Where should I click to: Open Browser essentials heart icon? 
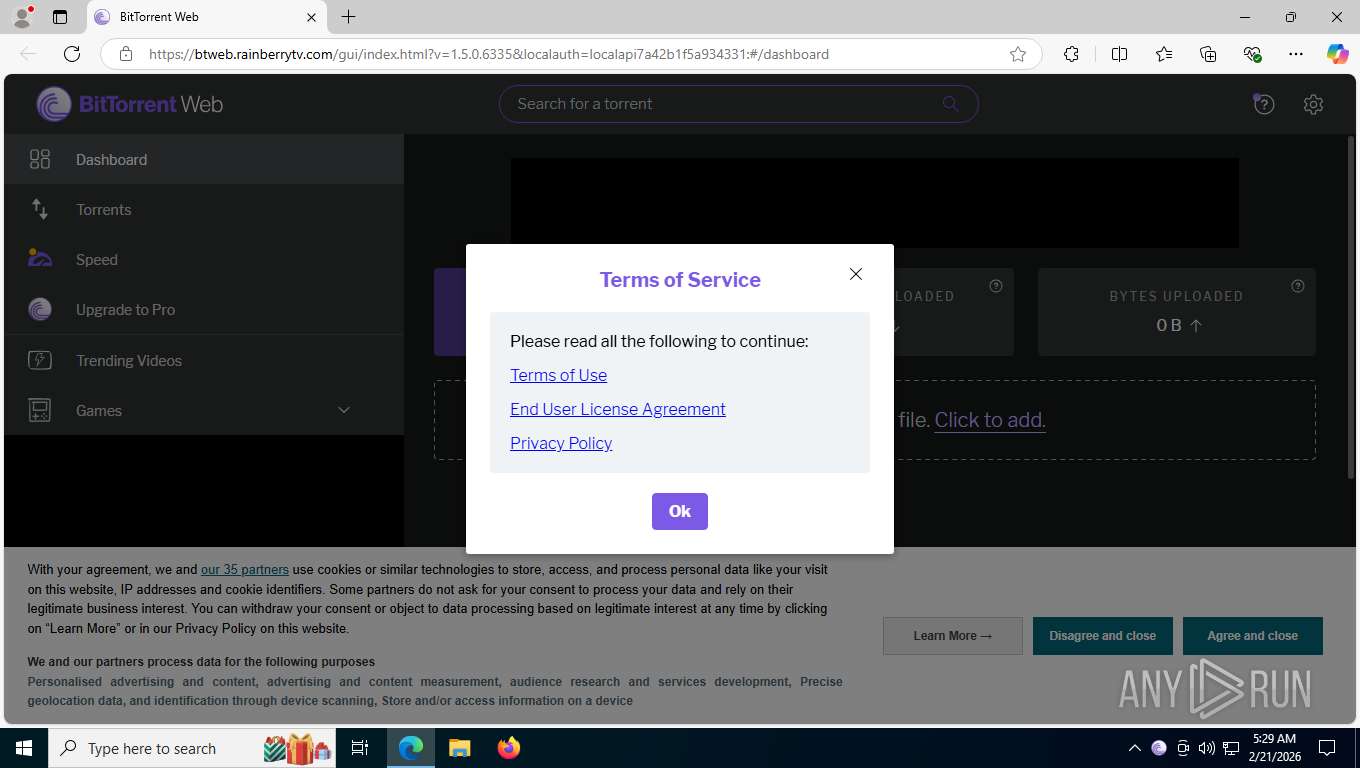tap(1252, 54)
